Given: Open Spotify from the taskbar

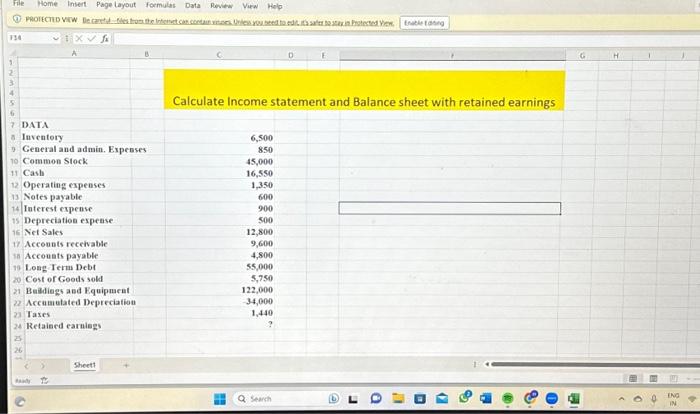Looking at the screenshot, I should (x=508, y=398).
